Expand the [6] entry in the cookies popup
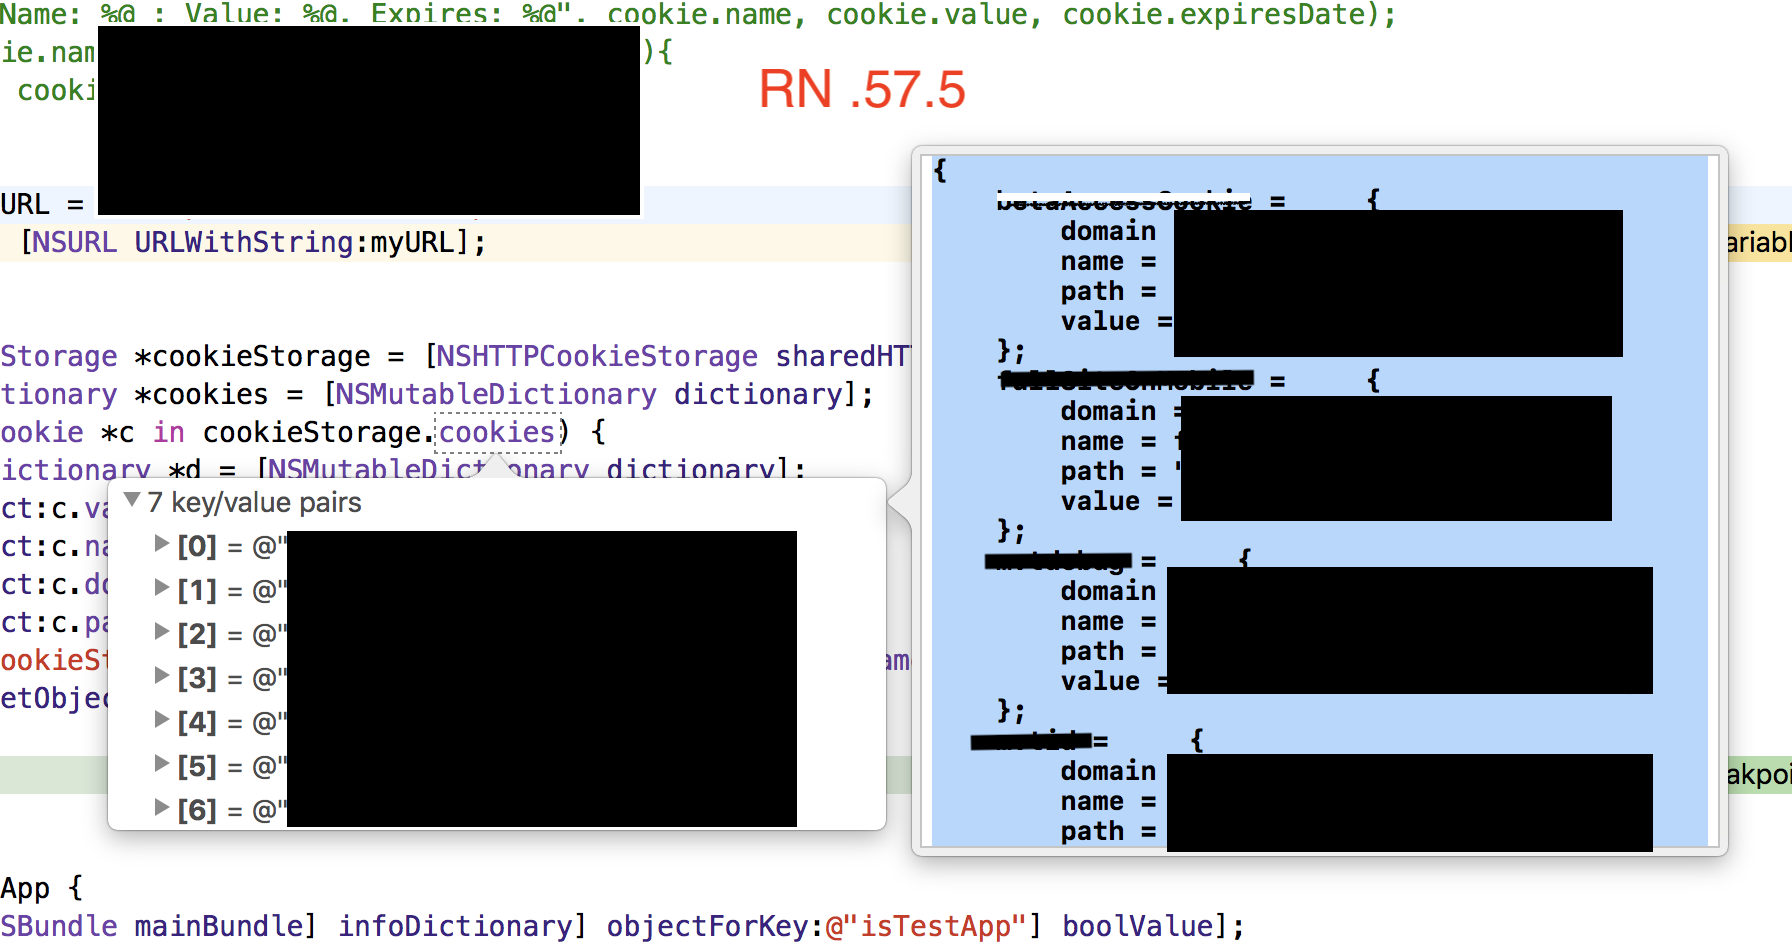 click(161, 807)
